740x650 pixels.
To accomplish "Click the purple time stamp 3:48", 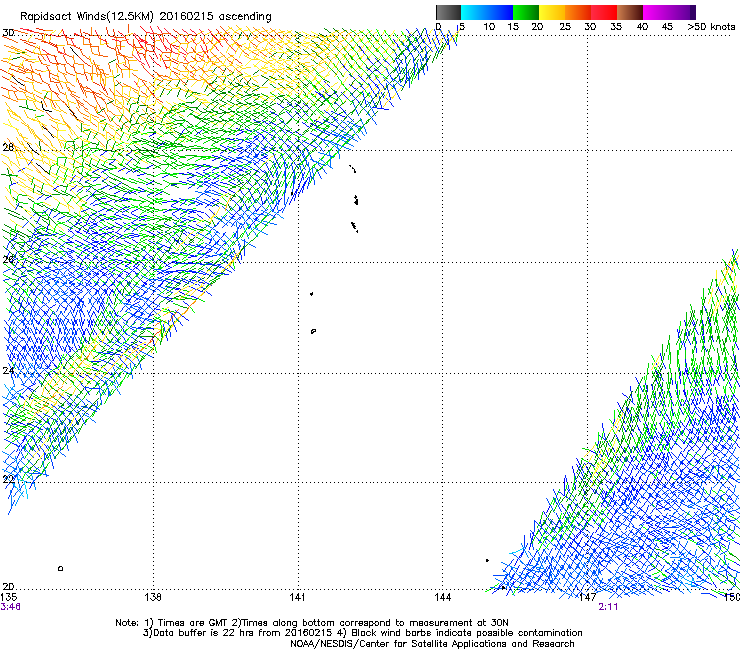I will pyautogui.click(x=10, y=607).
